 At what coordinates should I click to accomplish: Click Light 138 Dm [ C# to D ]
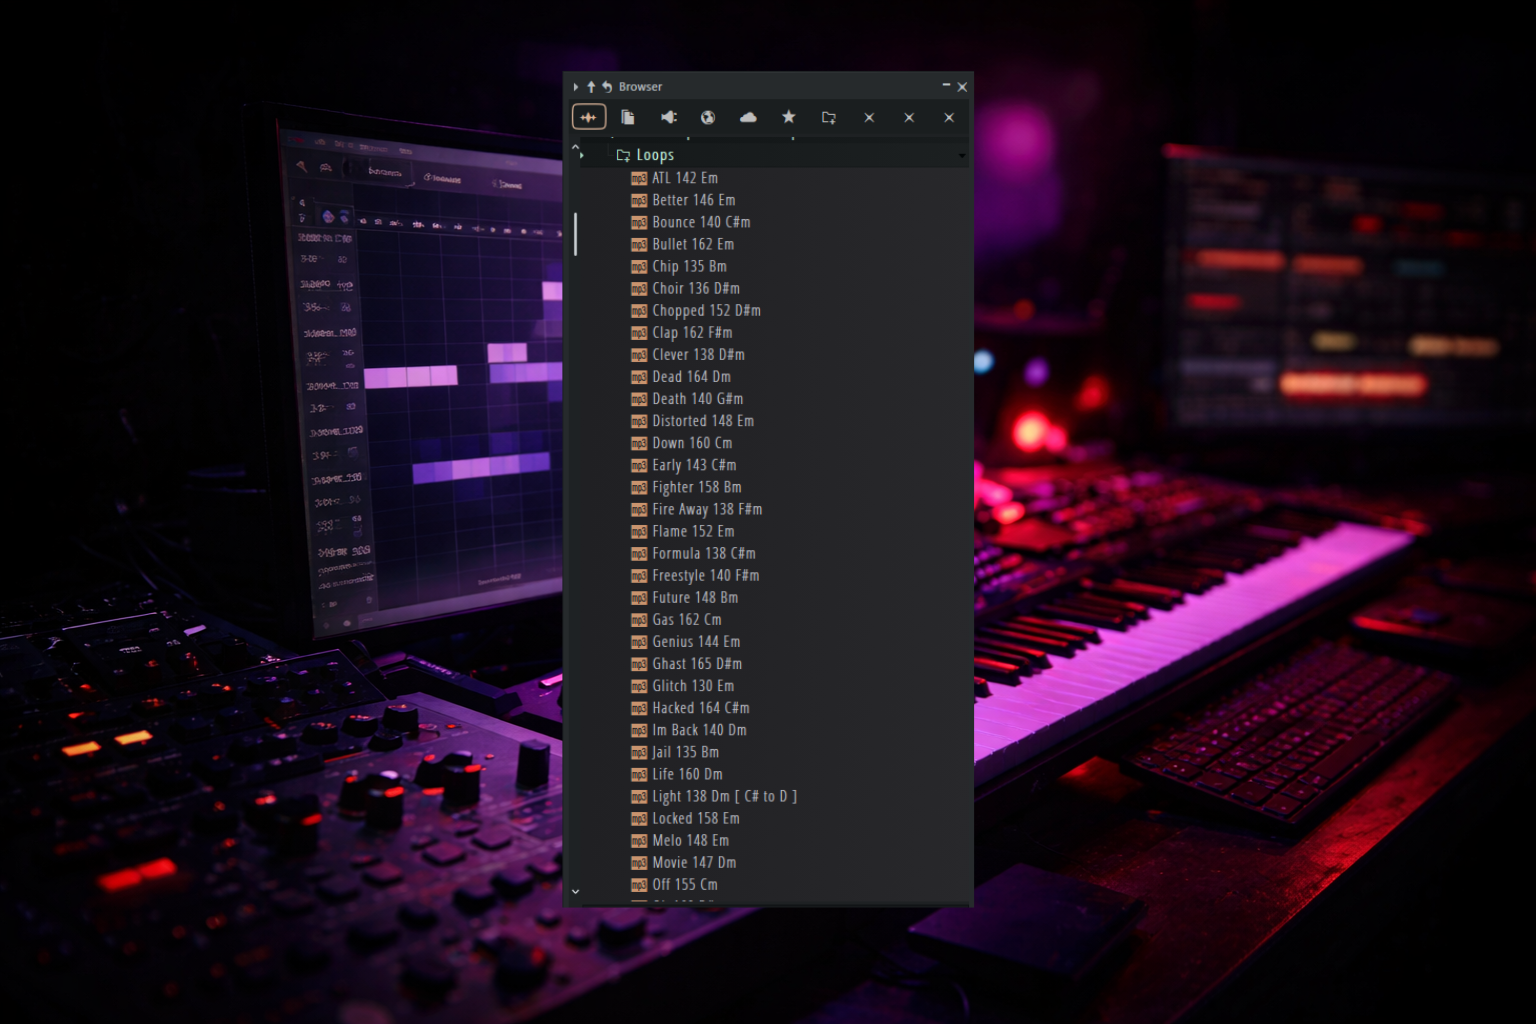tap(723, 796)
